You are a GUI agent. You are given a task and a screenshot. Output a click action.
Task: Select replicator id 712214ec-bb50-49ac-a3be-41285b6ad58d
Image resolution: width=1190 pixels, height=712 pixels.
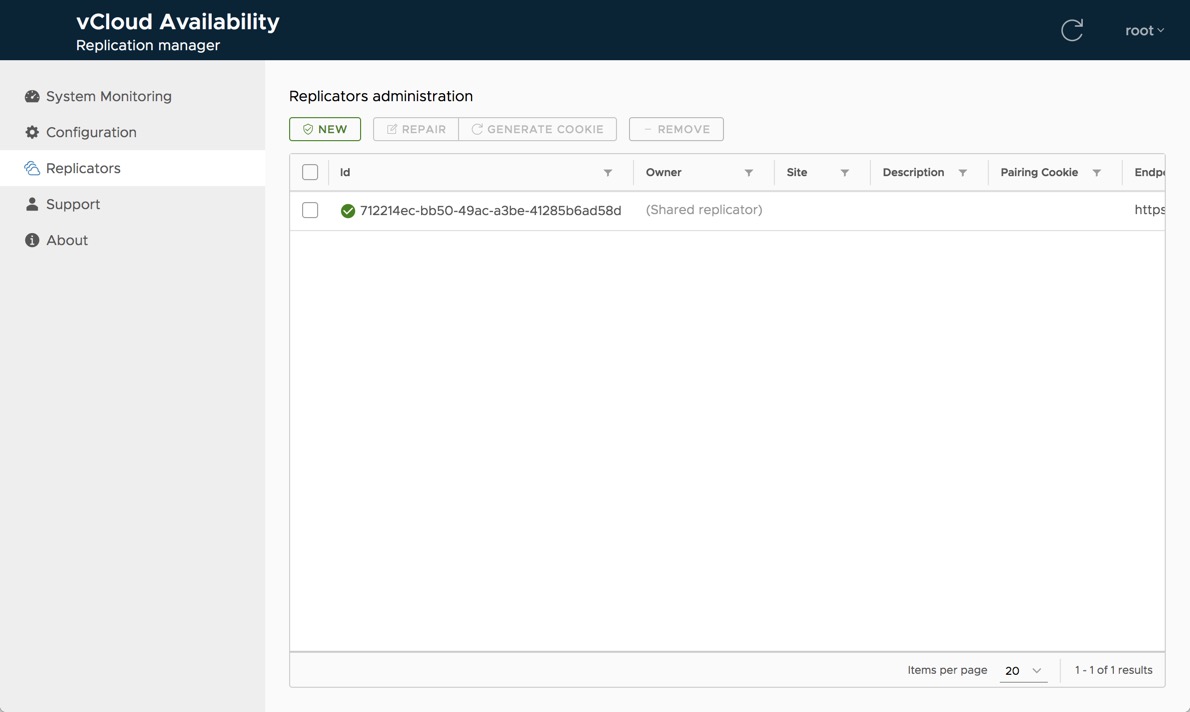[x=490, y=210]
